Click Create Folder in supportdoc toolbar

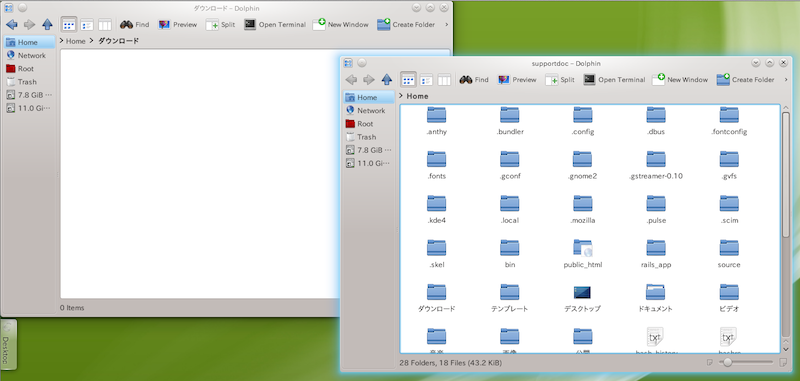745,80
